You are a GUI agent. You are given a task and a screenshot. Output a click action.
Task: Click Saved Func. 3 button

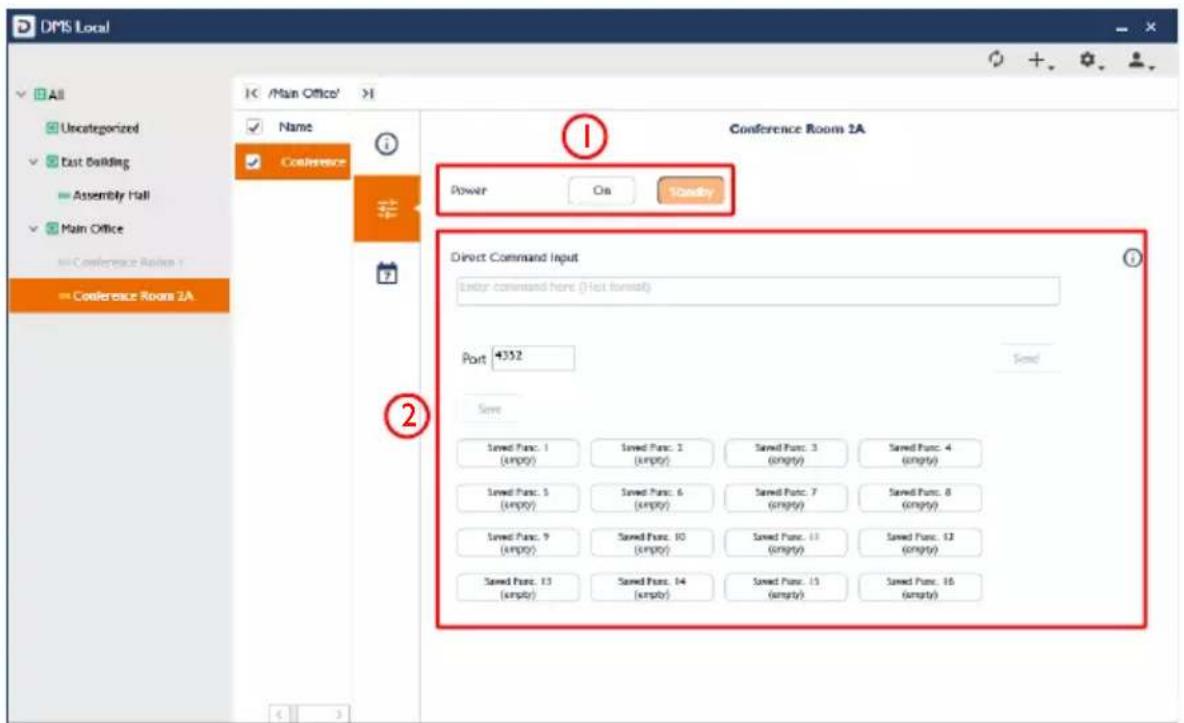pyautogui.click(x=786, y=453)
